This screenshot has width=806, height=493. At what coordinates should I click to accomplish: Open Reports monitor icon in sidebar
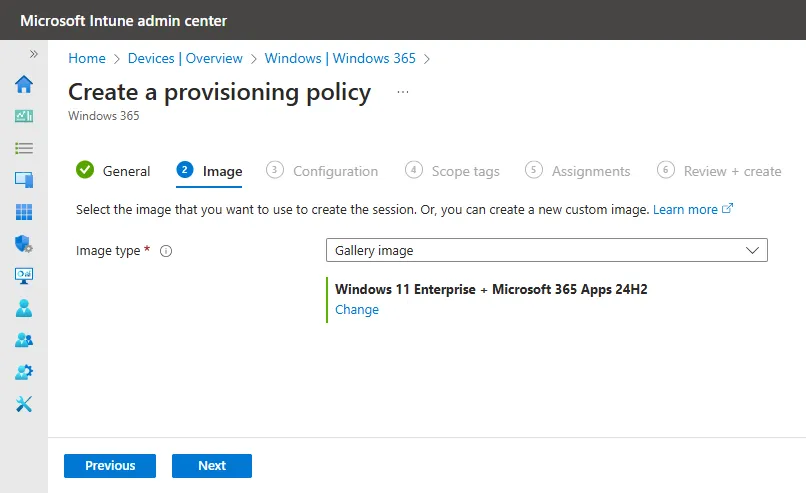(x=24, y=276)
